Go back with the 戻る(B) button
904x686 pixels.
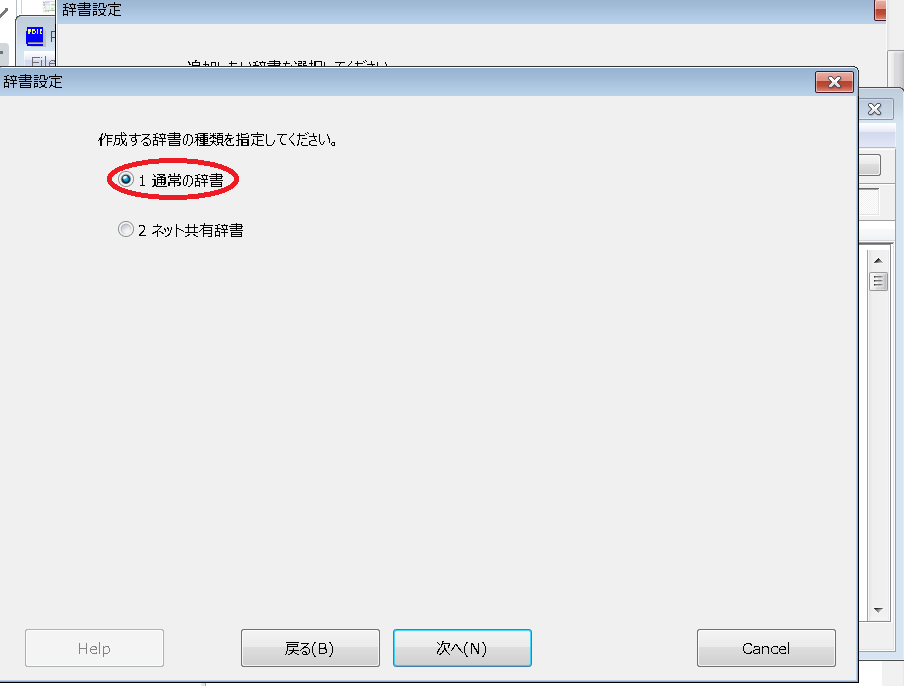(310, 648)
